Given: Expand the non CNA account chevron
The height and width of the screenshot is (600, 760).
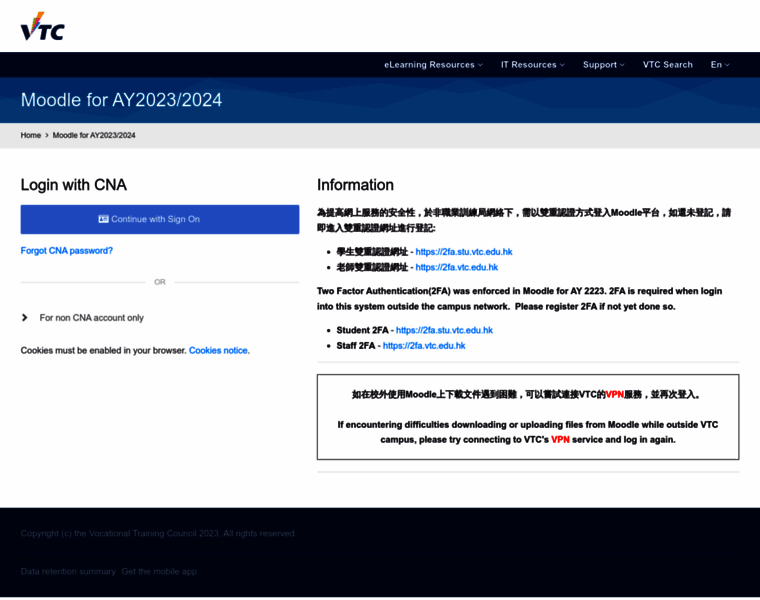Looking at the screenshot, I should 25,318.
